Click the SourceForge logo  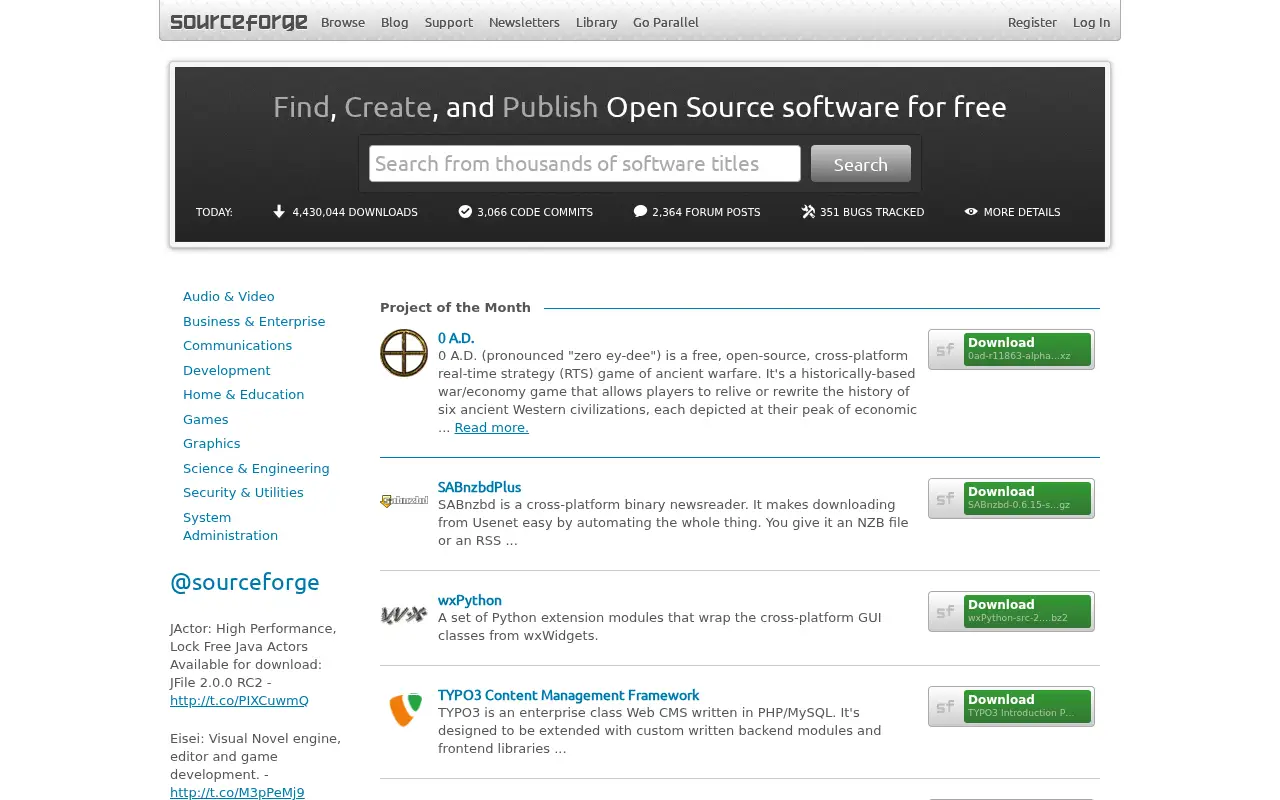point(239,22)
